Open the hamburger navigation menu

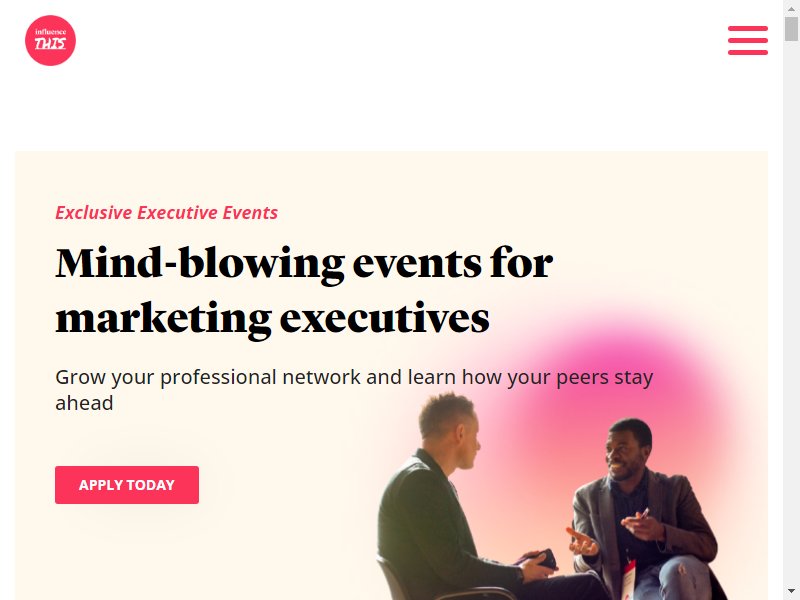pyautogui.click(x=747, y=40)
